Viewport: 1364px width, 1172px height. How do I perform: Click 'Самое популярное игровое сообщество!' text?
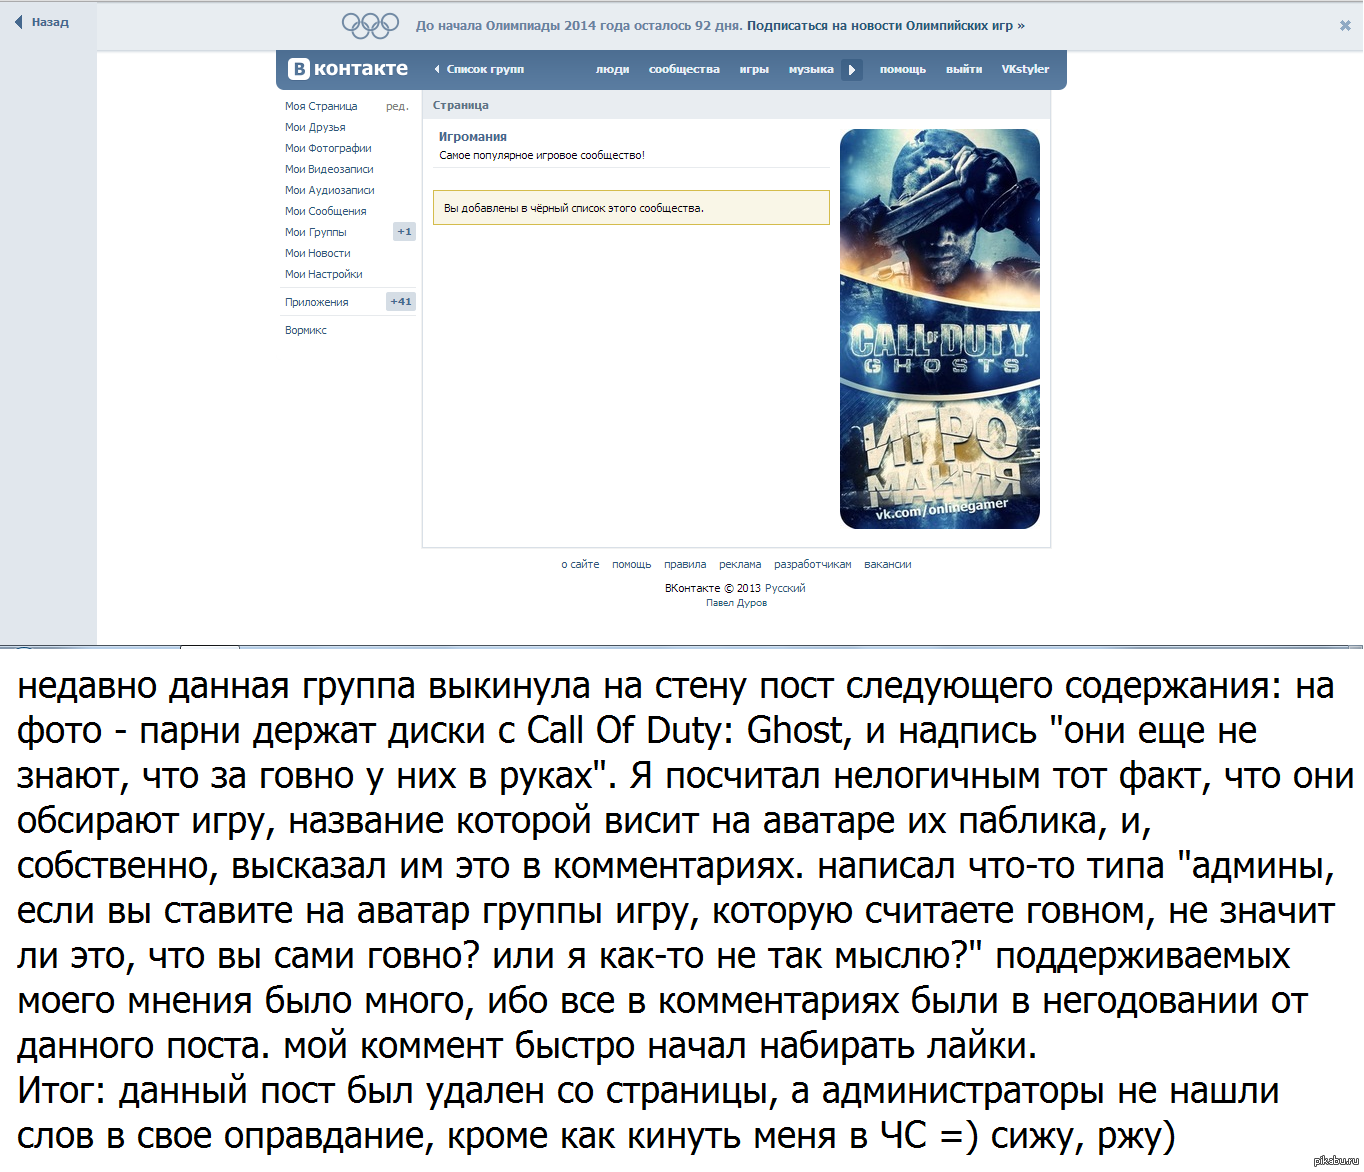tap(542, 155)
